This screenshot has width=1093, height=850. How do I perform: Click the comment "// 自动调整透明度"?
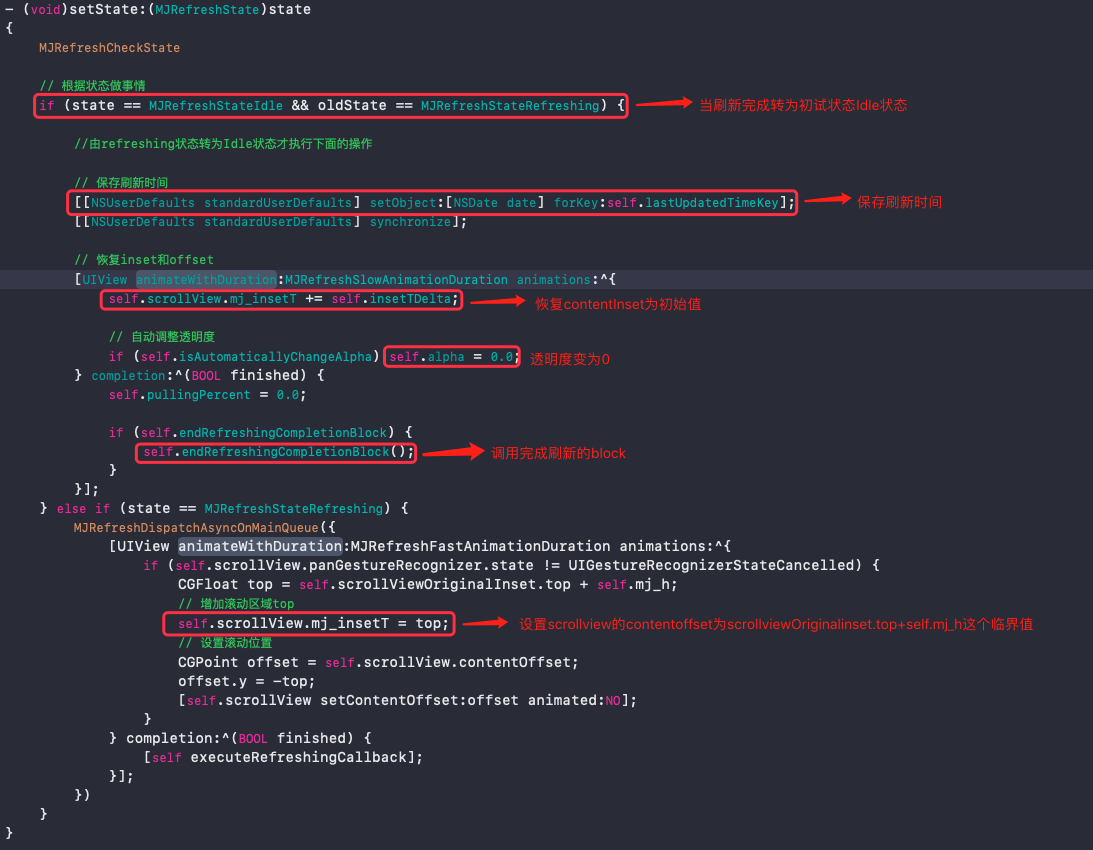(162, 337)
